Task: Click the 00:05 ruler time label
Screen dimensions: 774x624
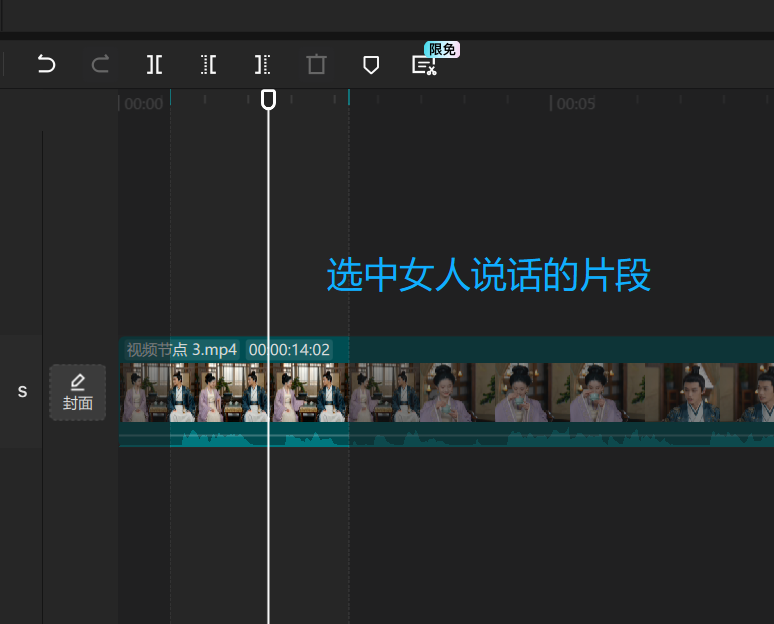Action: [x=576, y=104]
